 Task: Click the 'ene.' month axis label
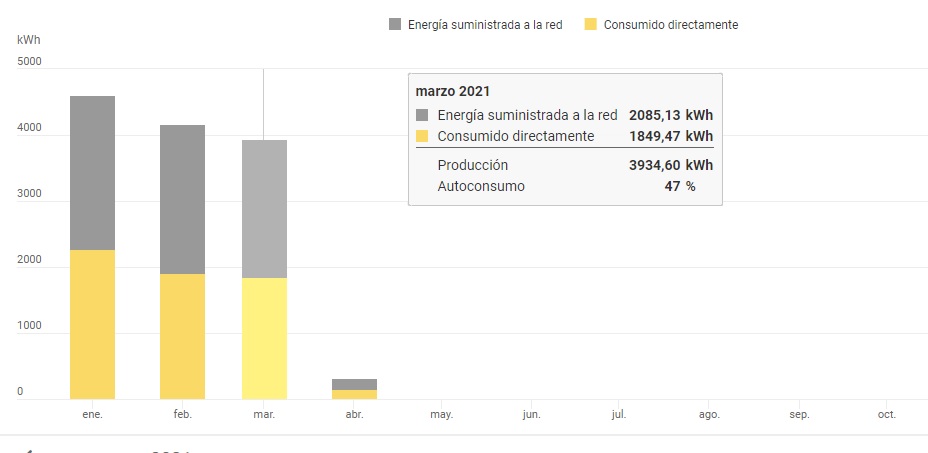[92, 414]
